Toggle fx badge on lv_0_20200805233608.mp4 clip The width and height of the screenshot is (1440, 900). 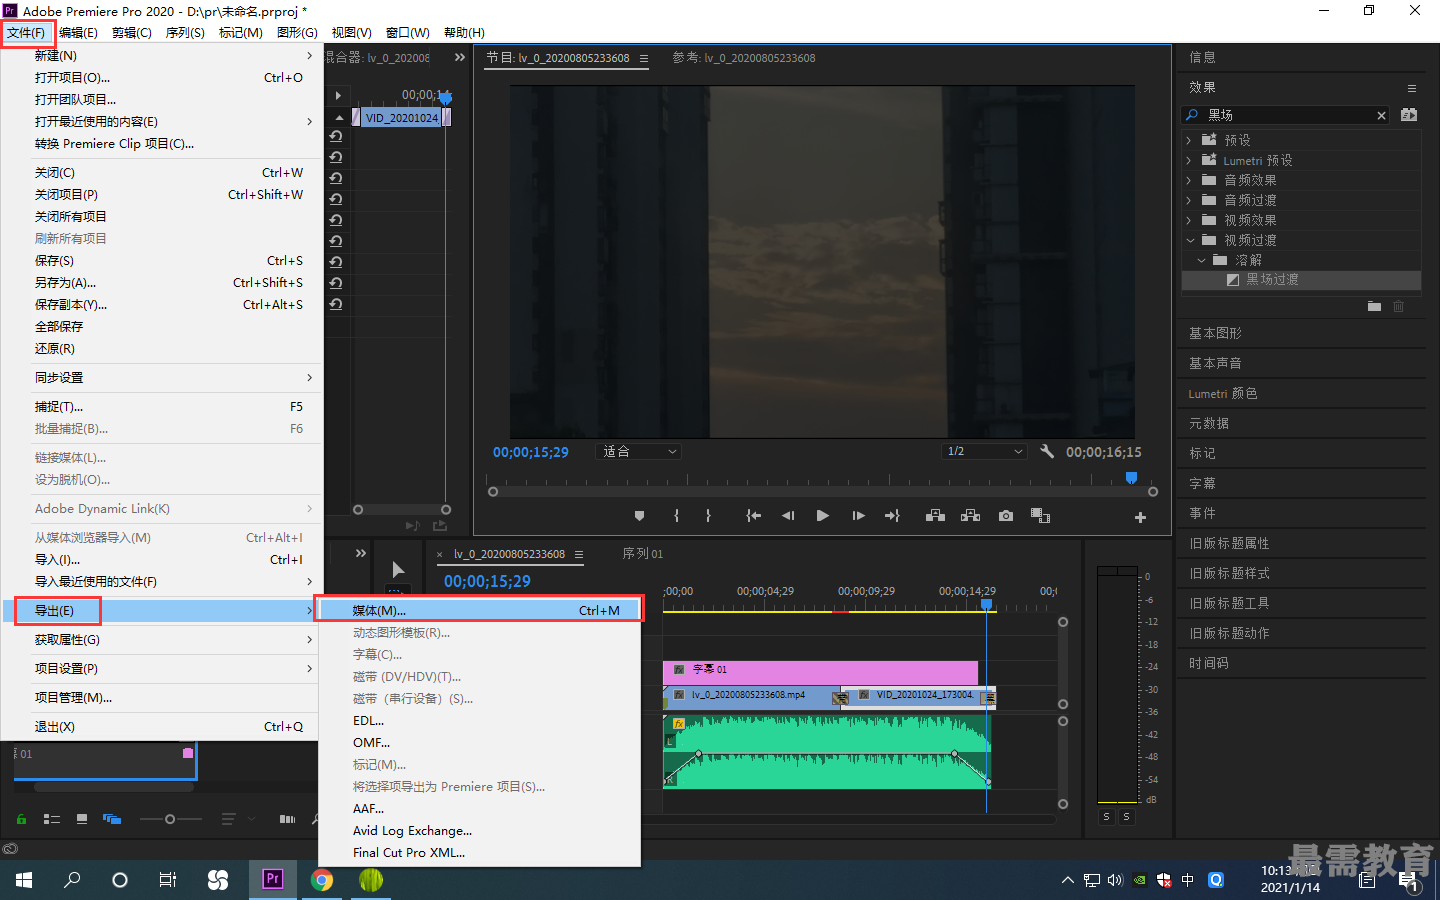point(679,695)
